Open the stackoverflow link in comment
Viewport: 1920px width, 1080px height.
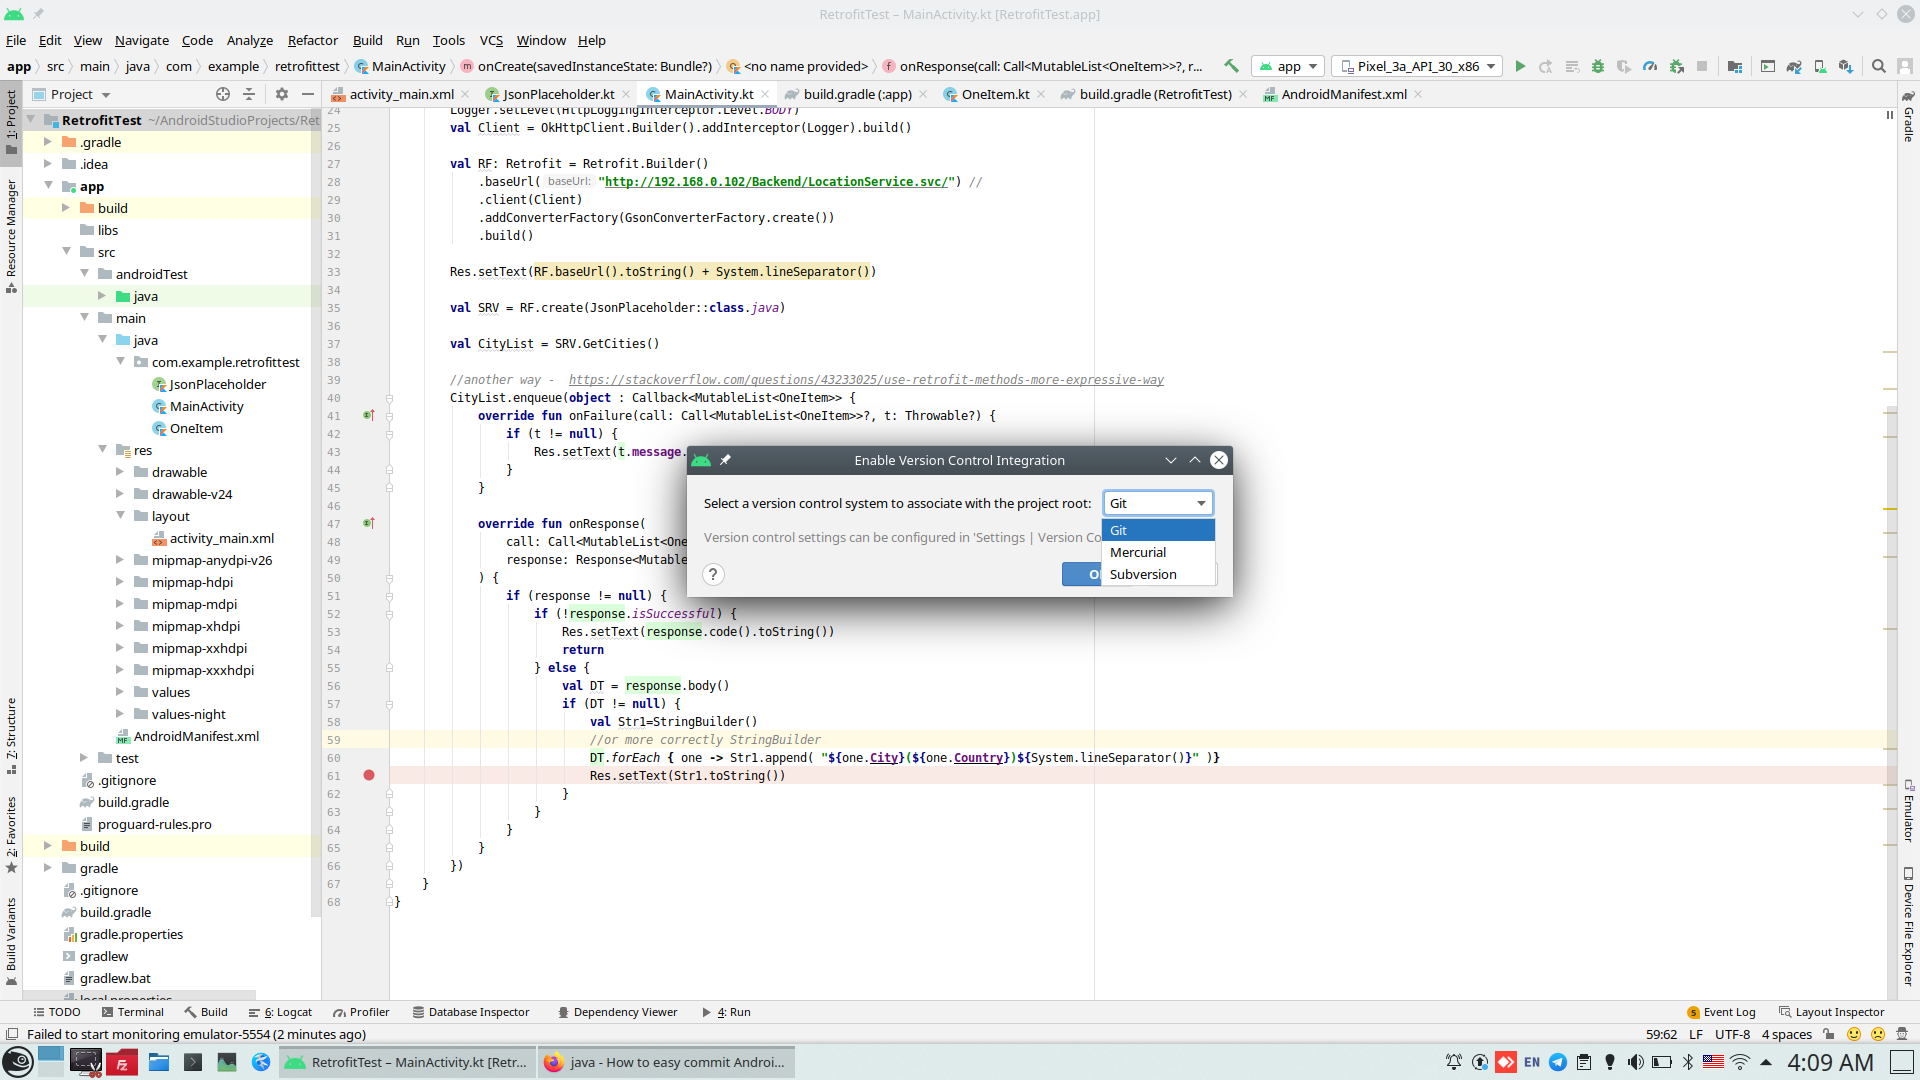[x=866, y=380]
